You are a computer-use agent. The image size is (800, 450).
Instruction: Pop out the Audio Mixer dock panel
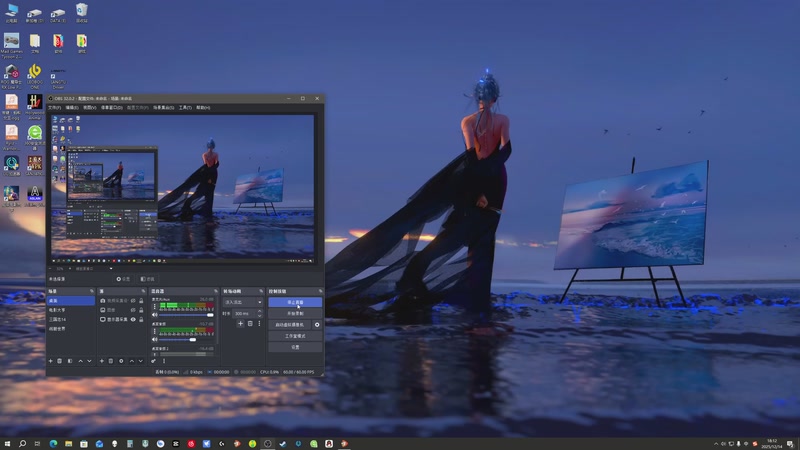216,291
